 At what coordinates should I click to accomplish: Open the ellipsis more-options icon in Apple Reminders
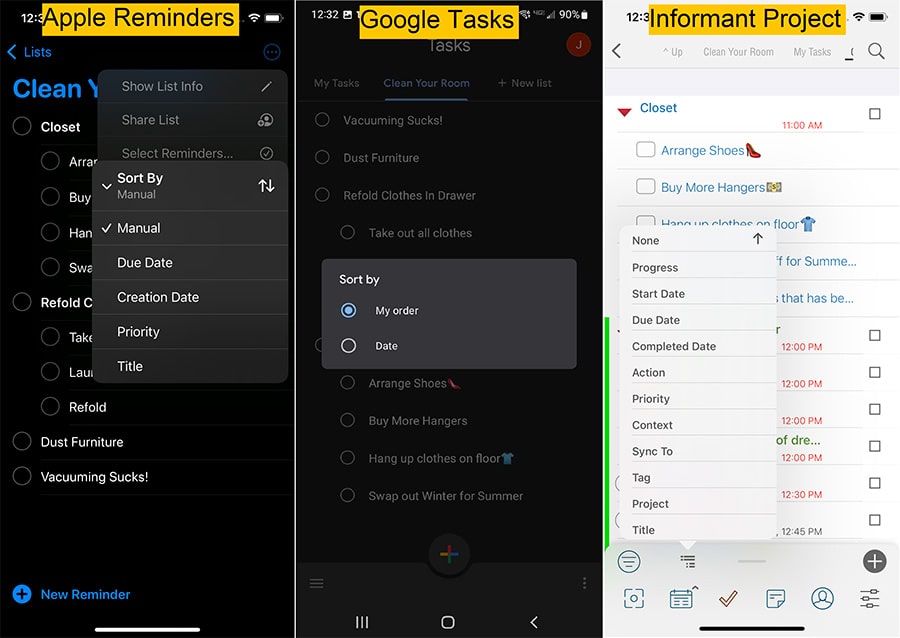[271, 52]
